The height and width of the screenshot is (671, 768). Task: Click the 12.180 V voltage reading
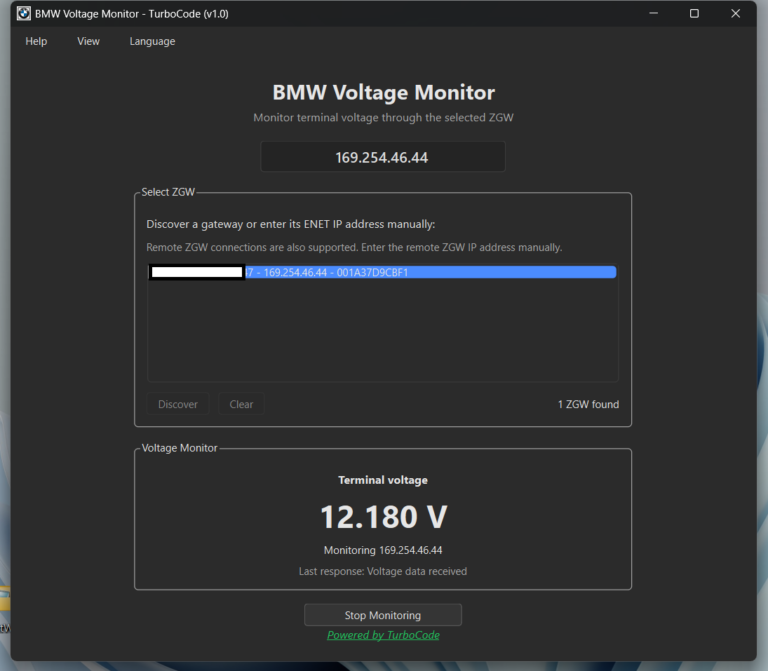pos(383,517)
